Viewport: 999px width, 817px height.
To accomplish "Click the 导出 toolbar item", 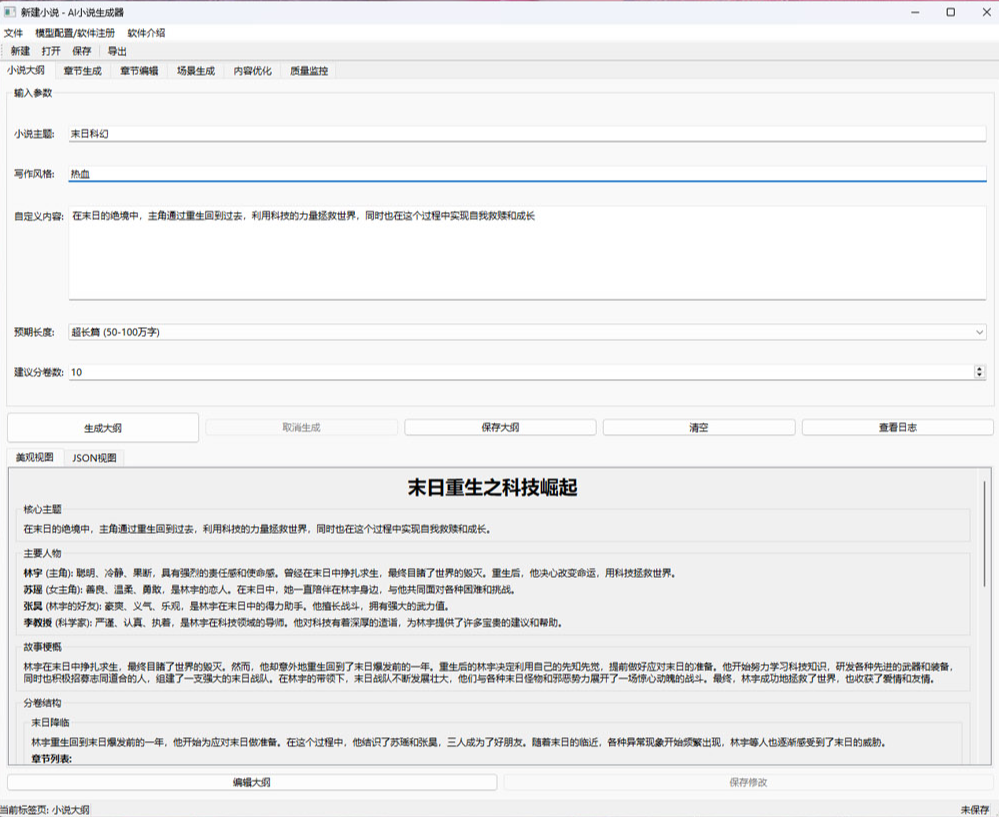I will click(118, 51).
